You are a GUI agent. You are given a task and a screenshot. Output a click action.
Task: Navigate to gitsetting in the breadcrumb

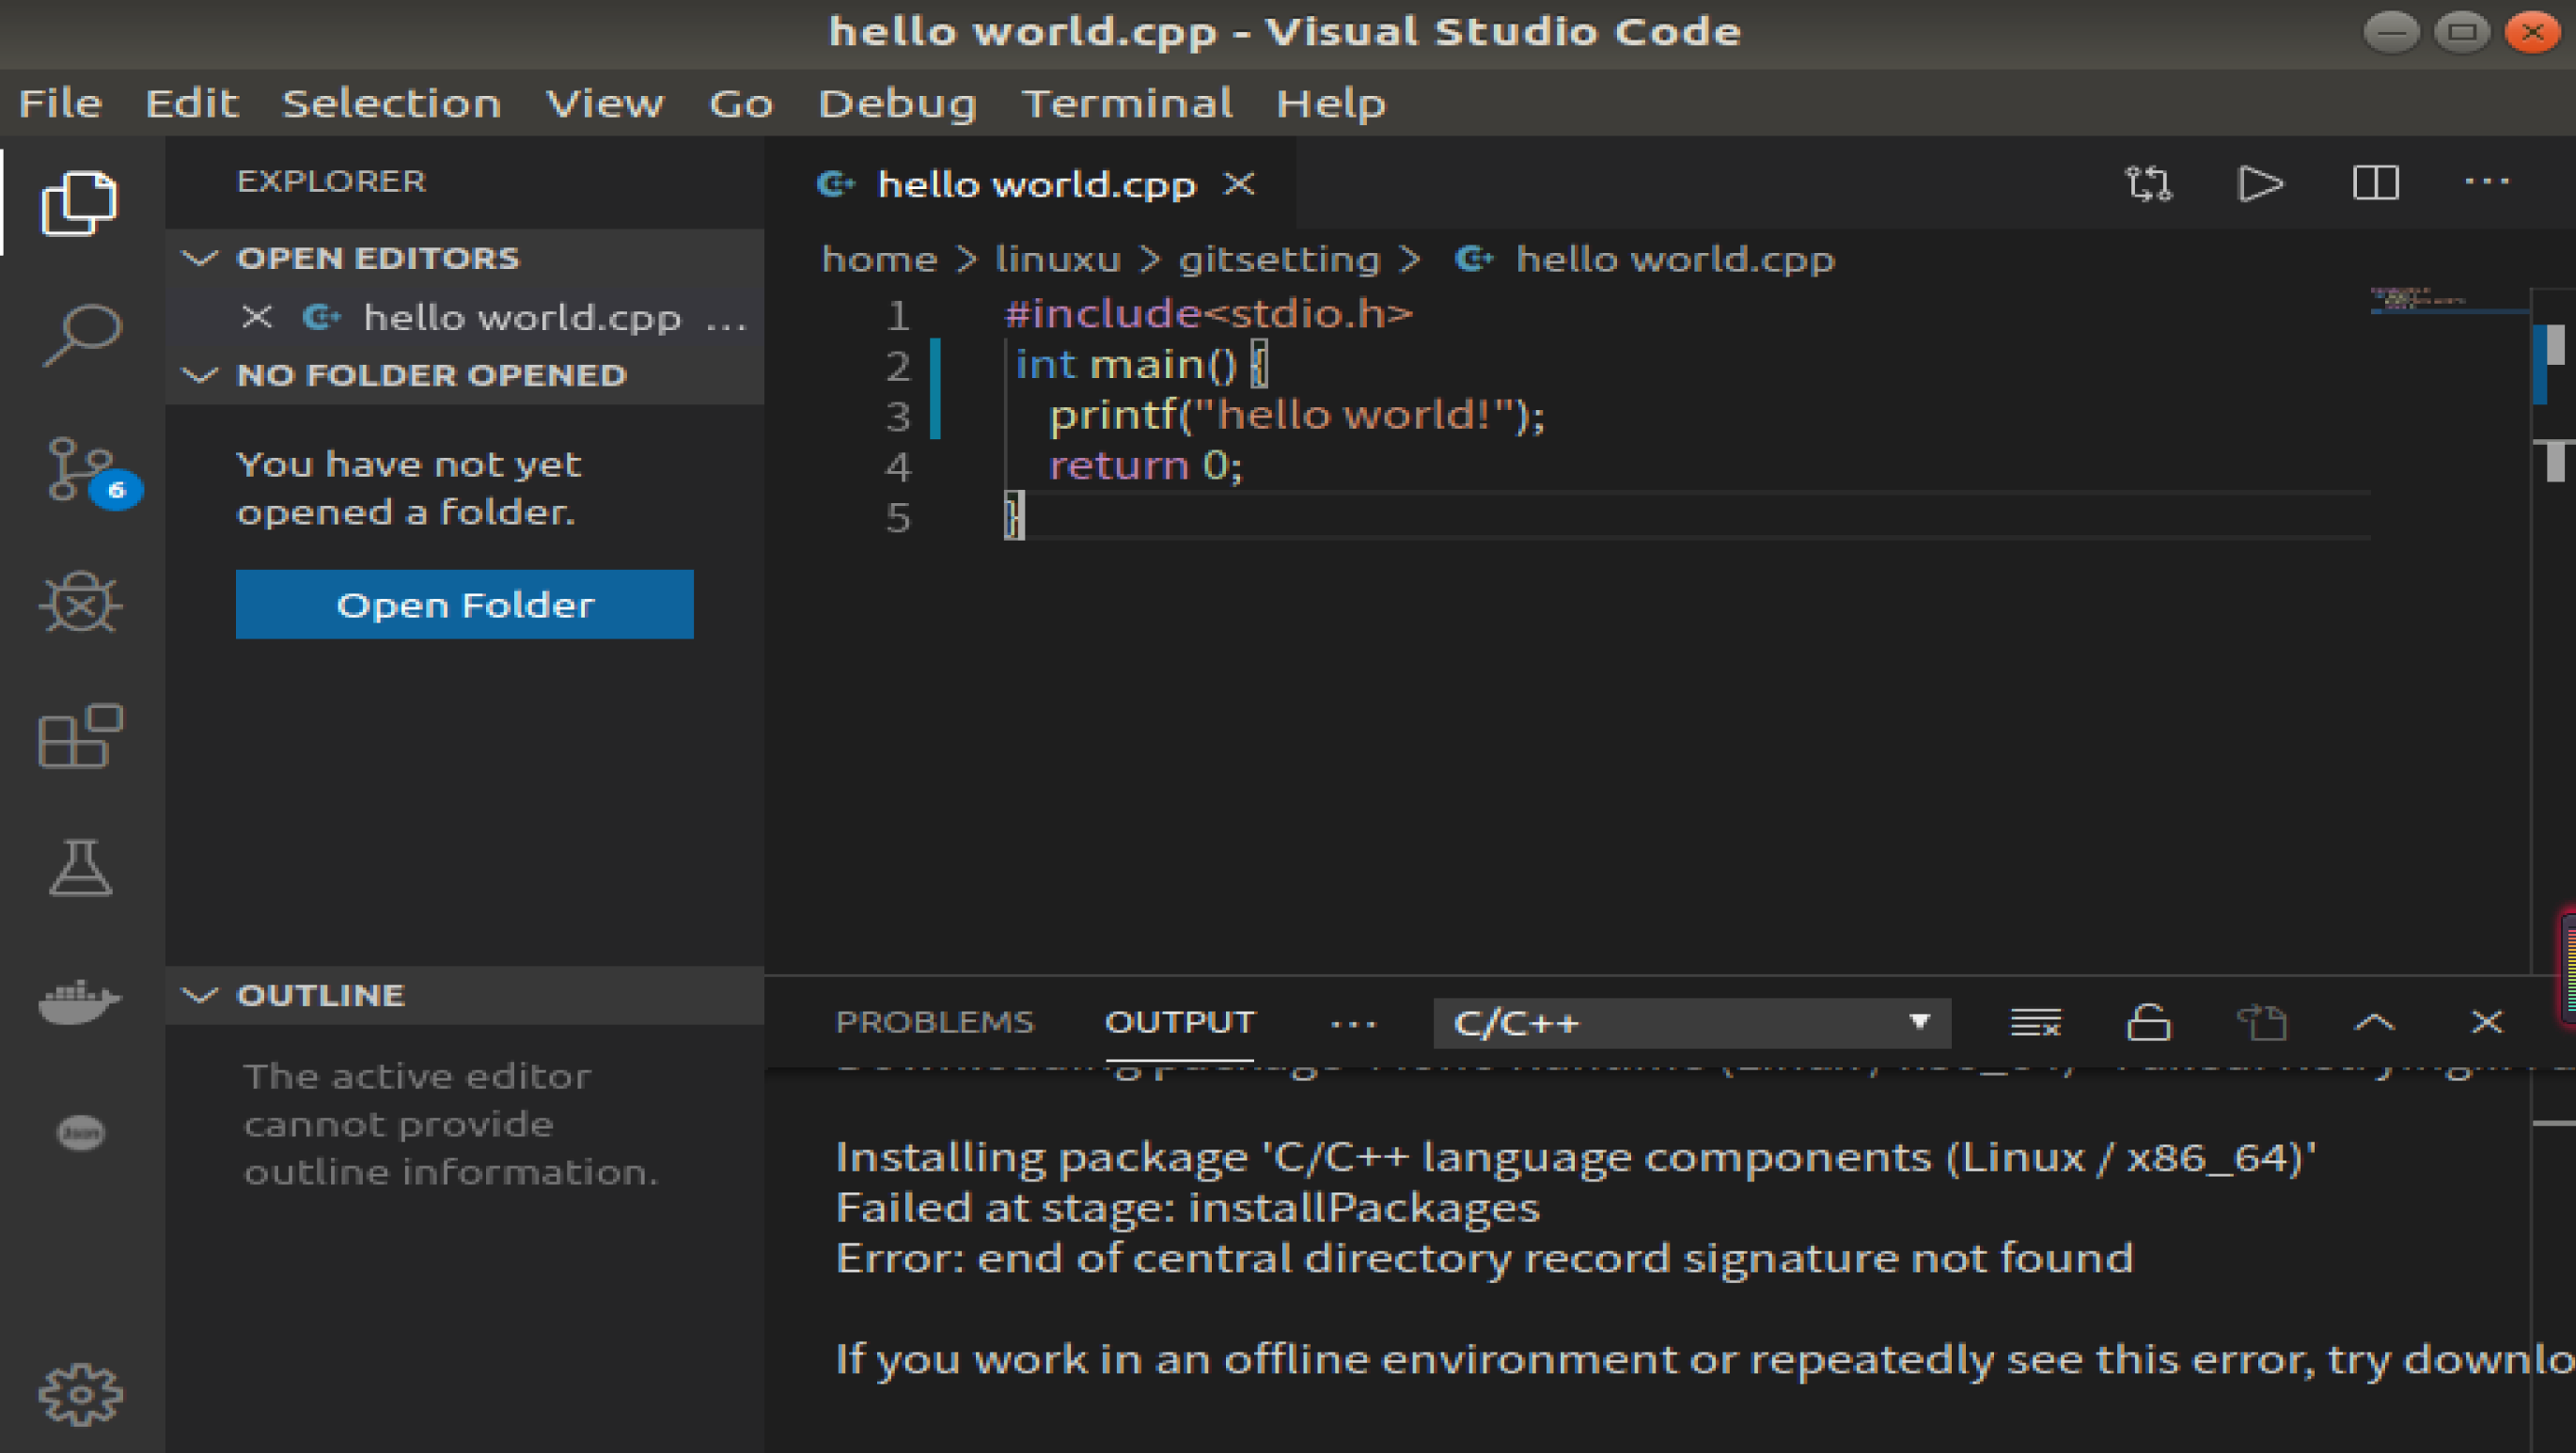[x=1280, y=258]
